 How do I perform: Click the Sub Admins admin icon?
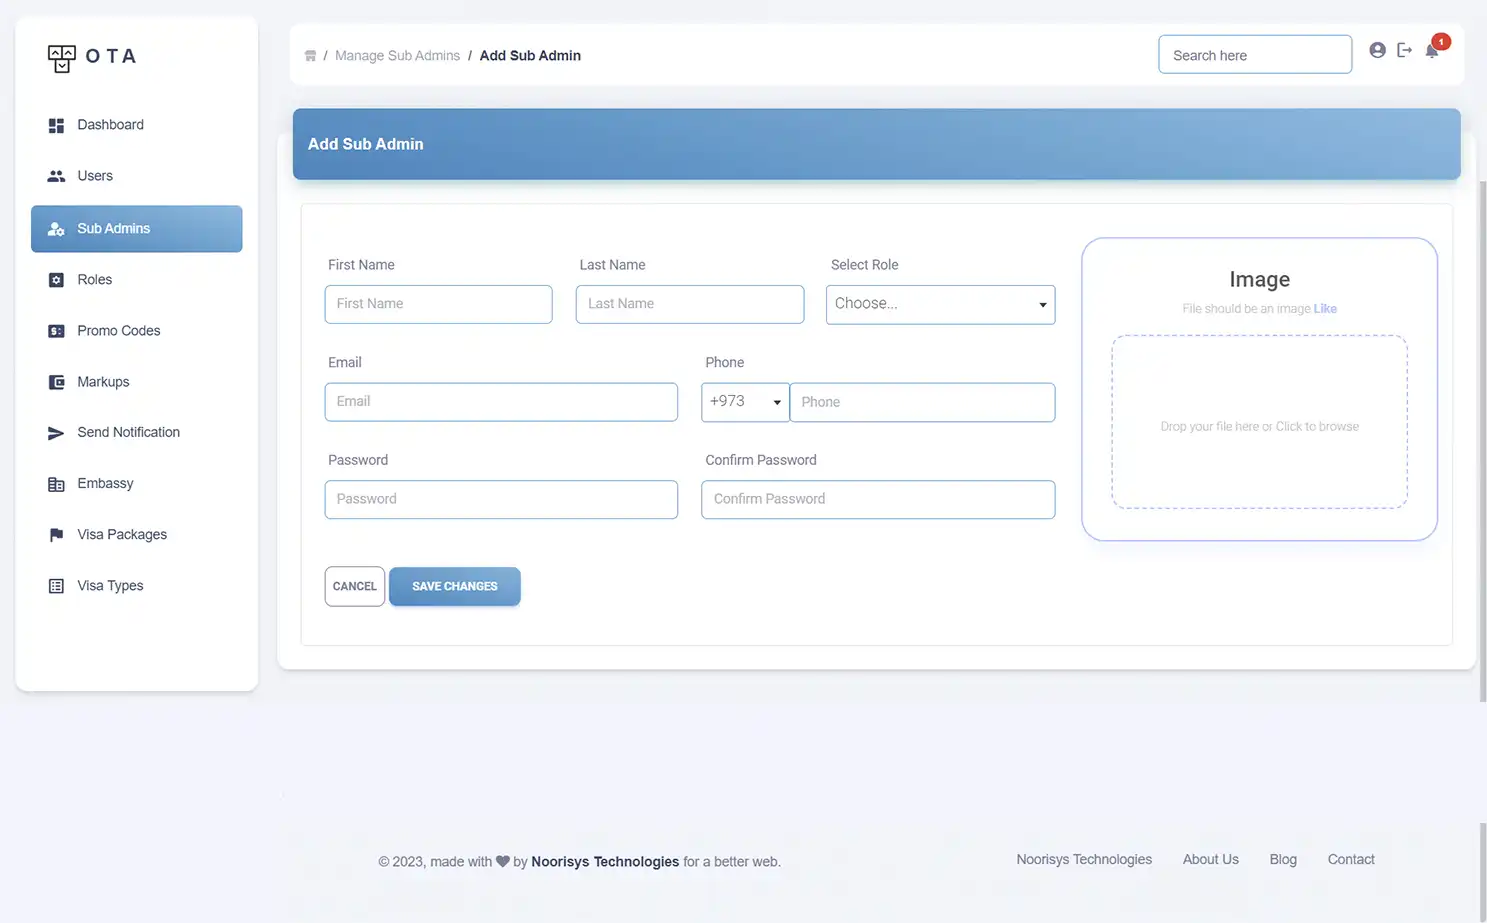(x=56, y=228)
